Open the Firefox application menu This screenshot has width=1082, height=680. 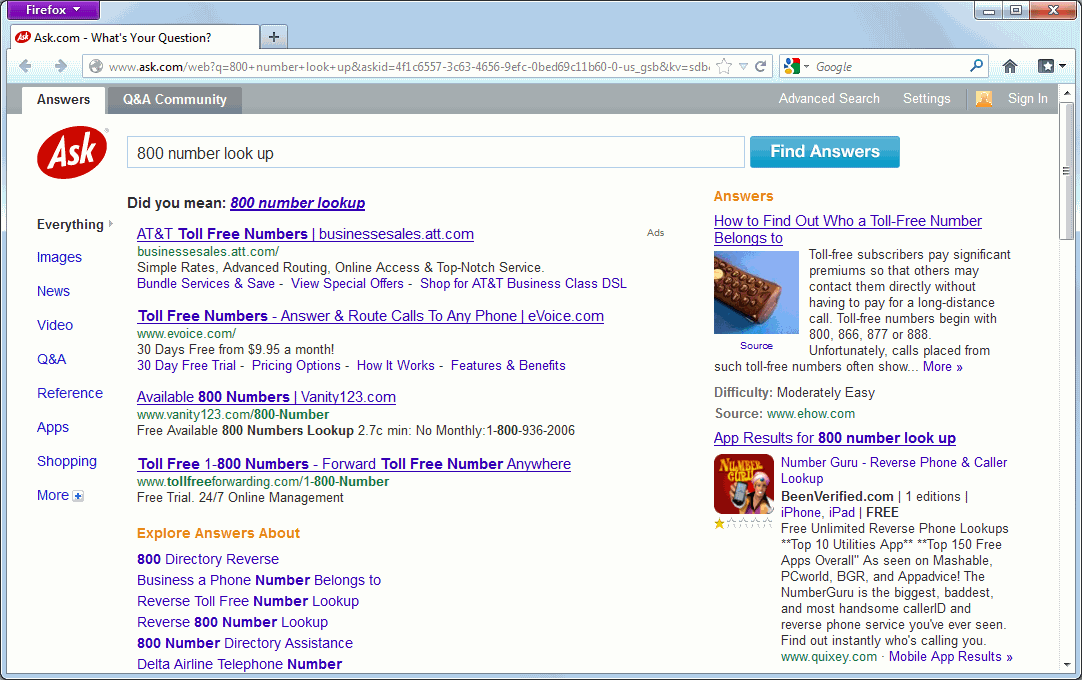[53, 10]
